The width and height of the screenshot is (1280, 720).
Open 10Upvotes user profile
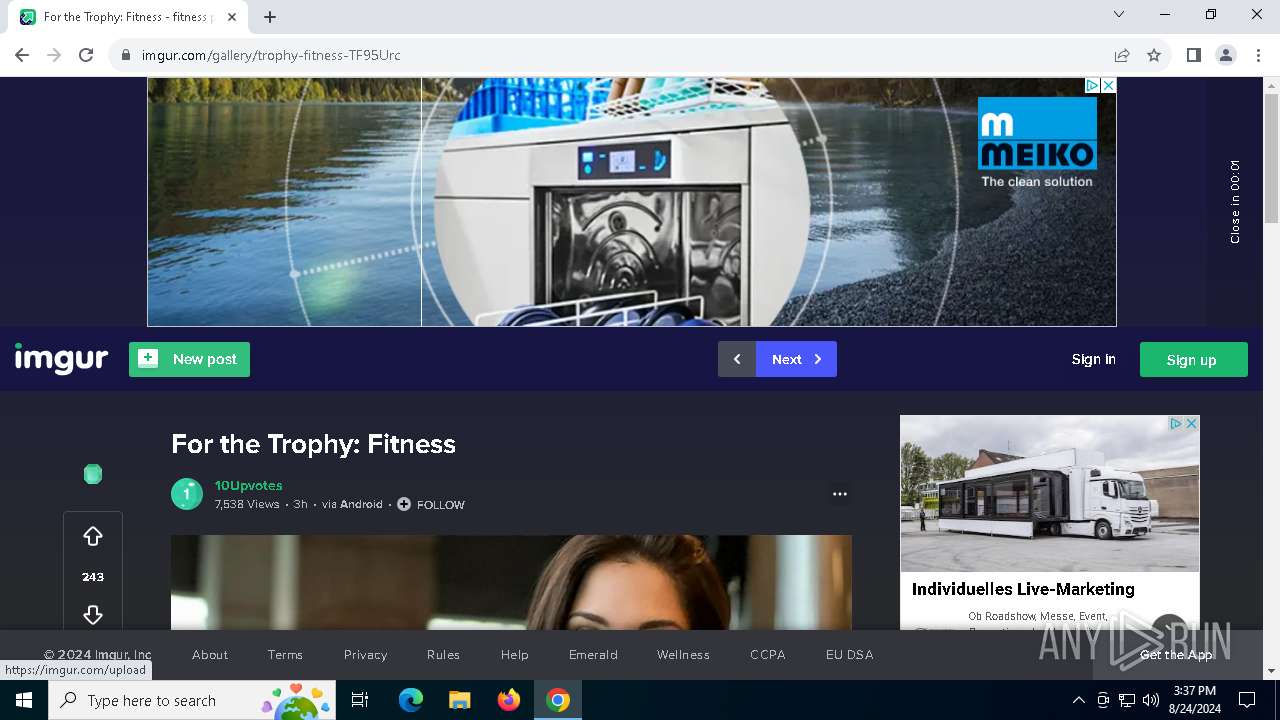tap(248, 485)
